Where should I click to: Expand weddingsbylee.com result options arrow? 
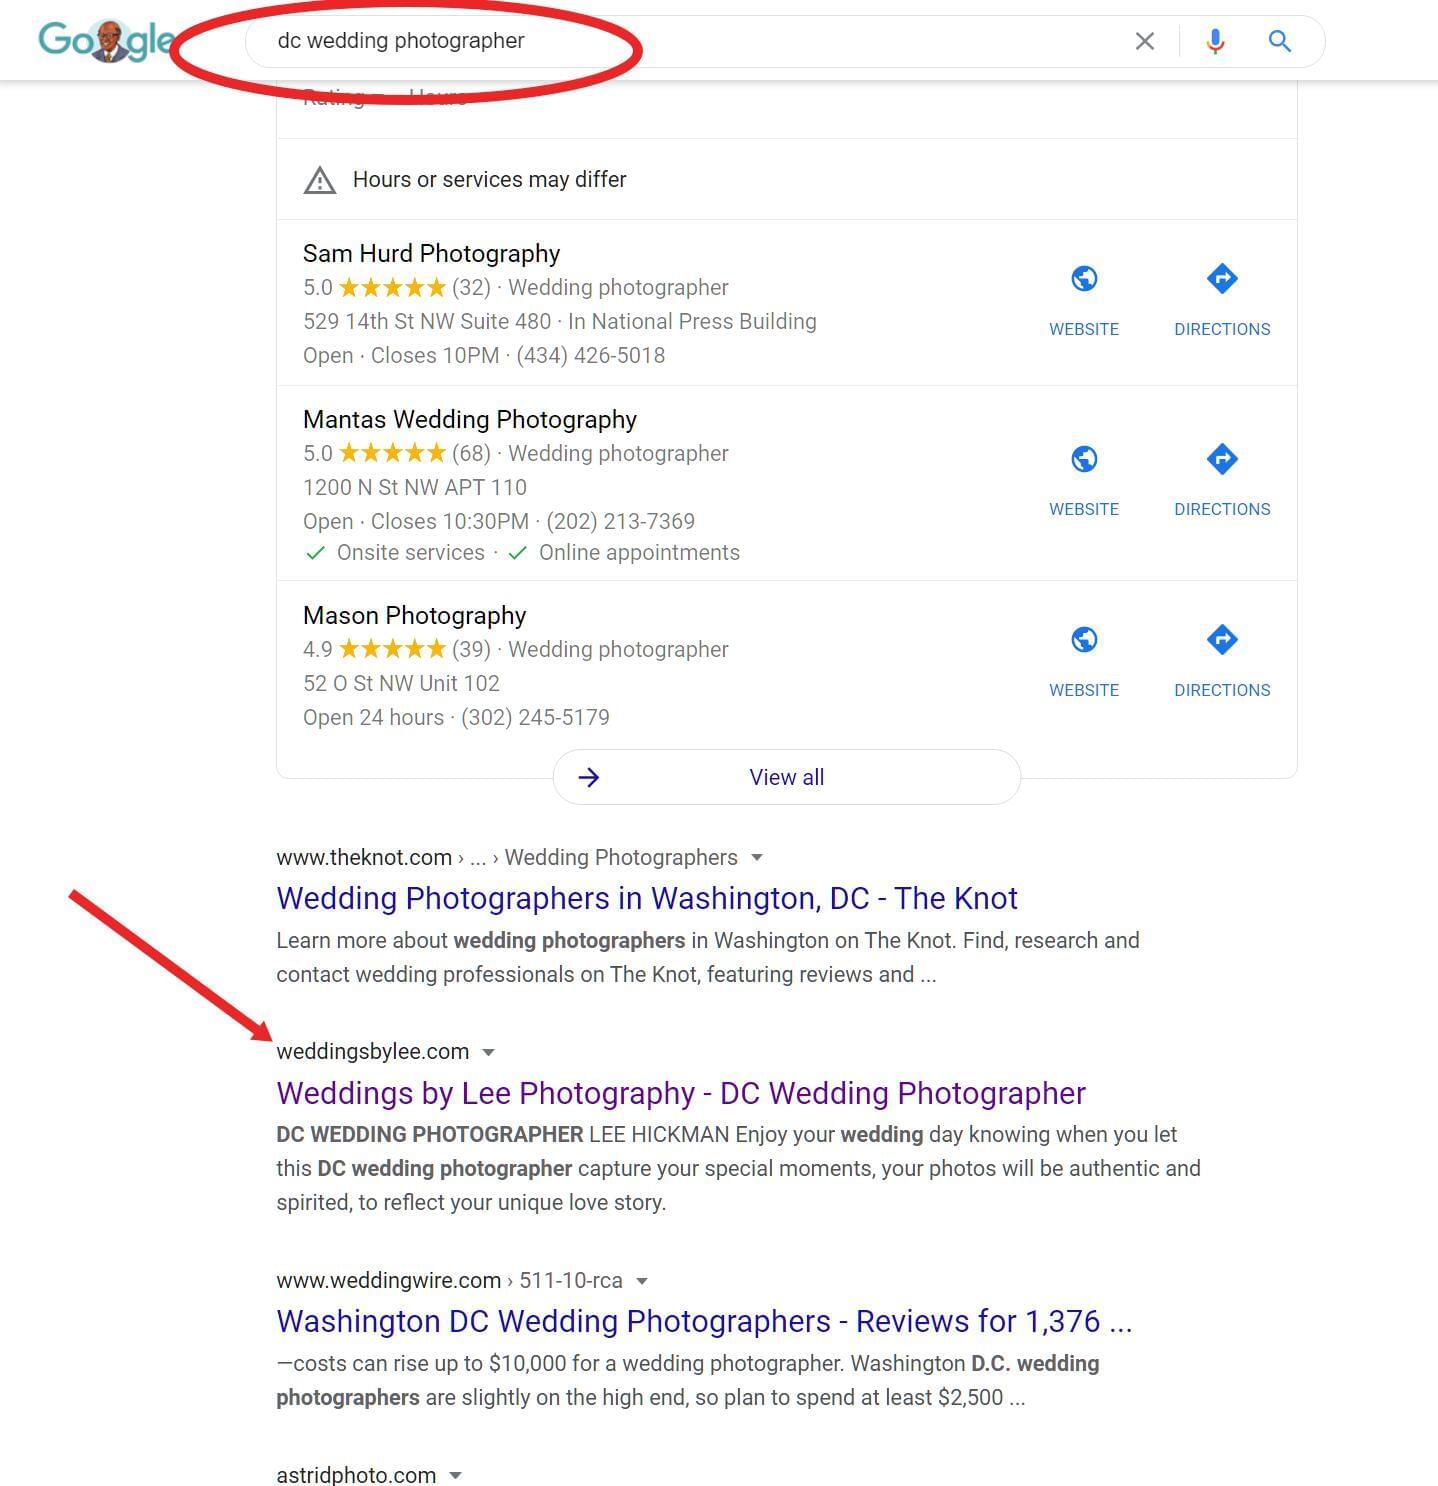click(x=488, y=1052)
